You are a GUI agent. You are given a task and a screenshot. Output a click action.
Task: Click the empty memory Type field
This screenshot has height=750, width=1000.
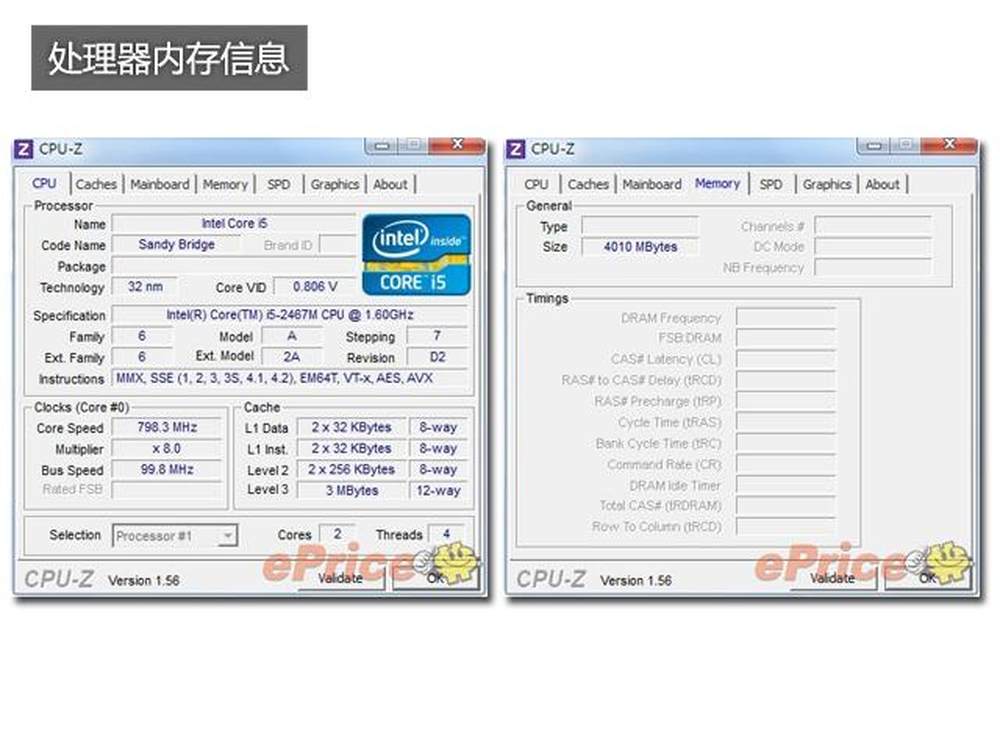pos(640,226)
